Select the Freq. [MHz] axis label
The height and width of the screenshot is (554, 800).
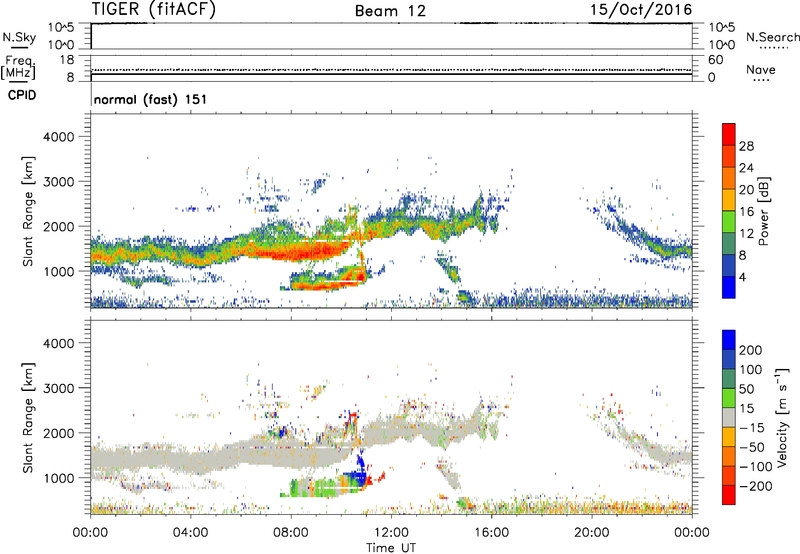coord(18,68)
